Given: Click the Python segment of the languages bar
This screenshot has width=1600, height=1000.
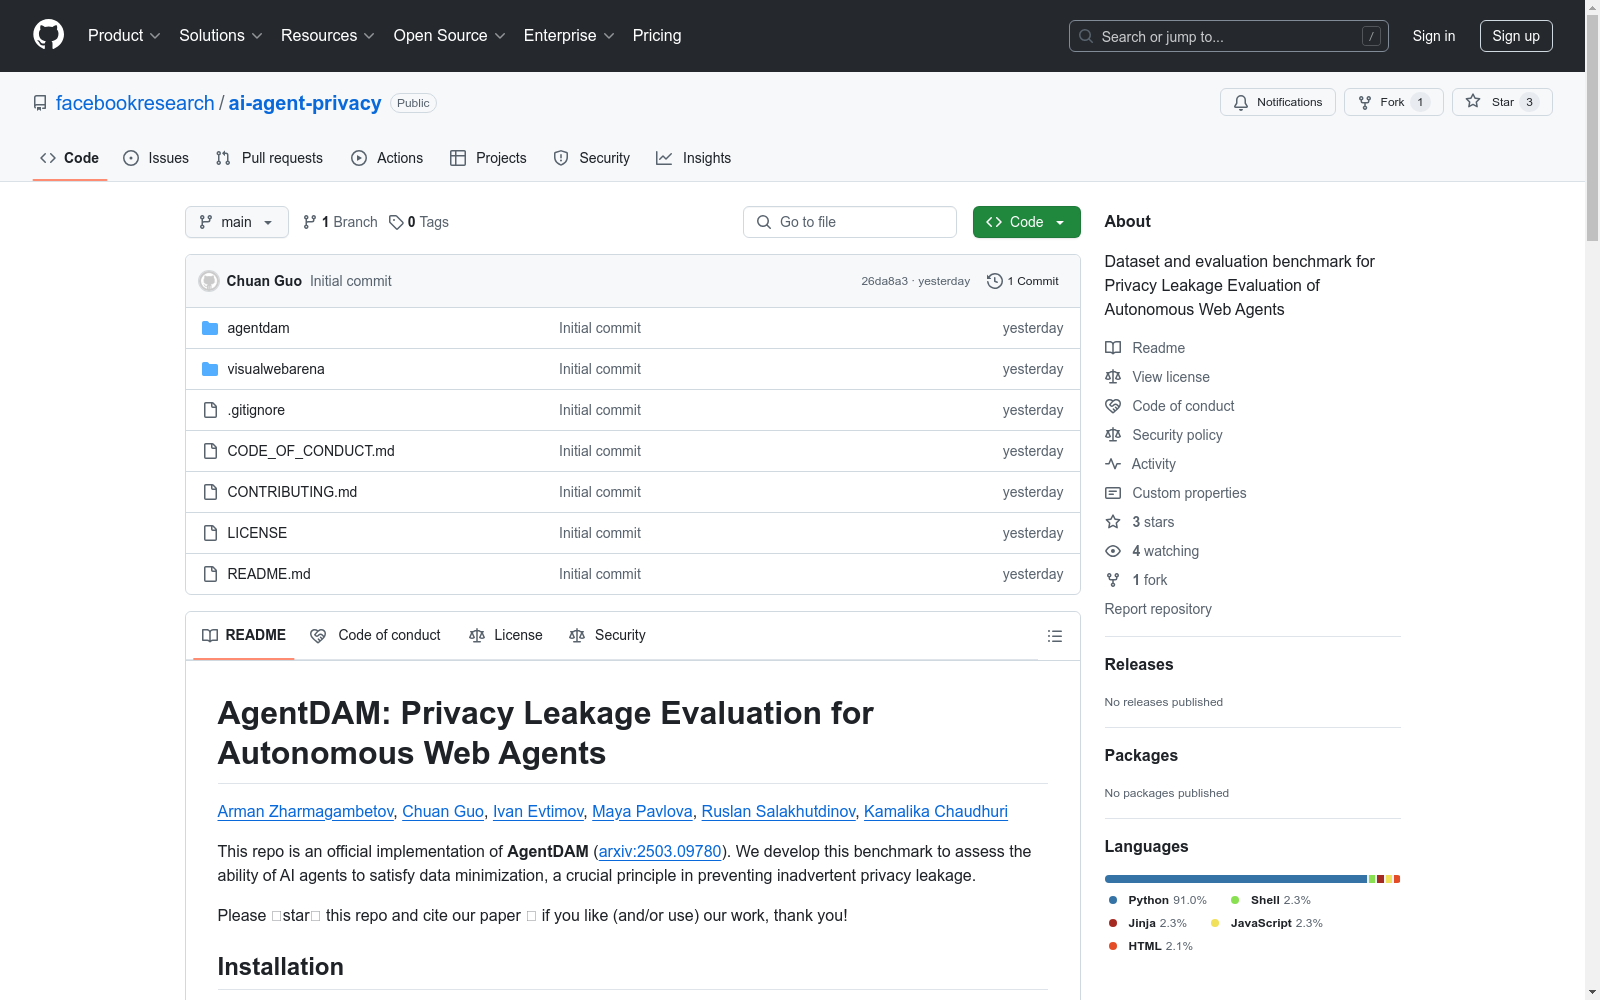Looking at the screenshot, I should point(1236,879).
